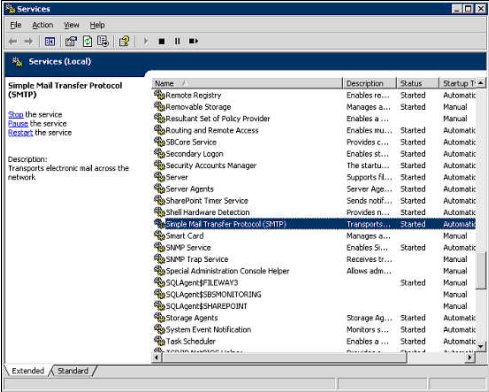
Task: Click the Services (Local) header icon
Action: point(17,62)
